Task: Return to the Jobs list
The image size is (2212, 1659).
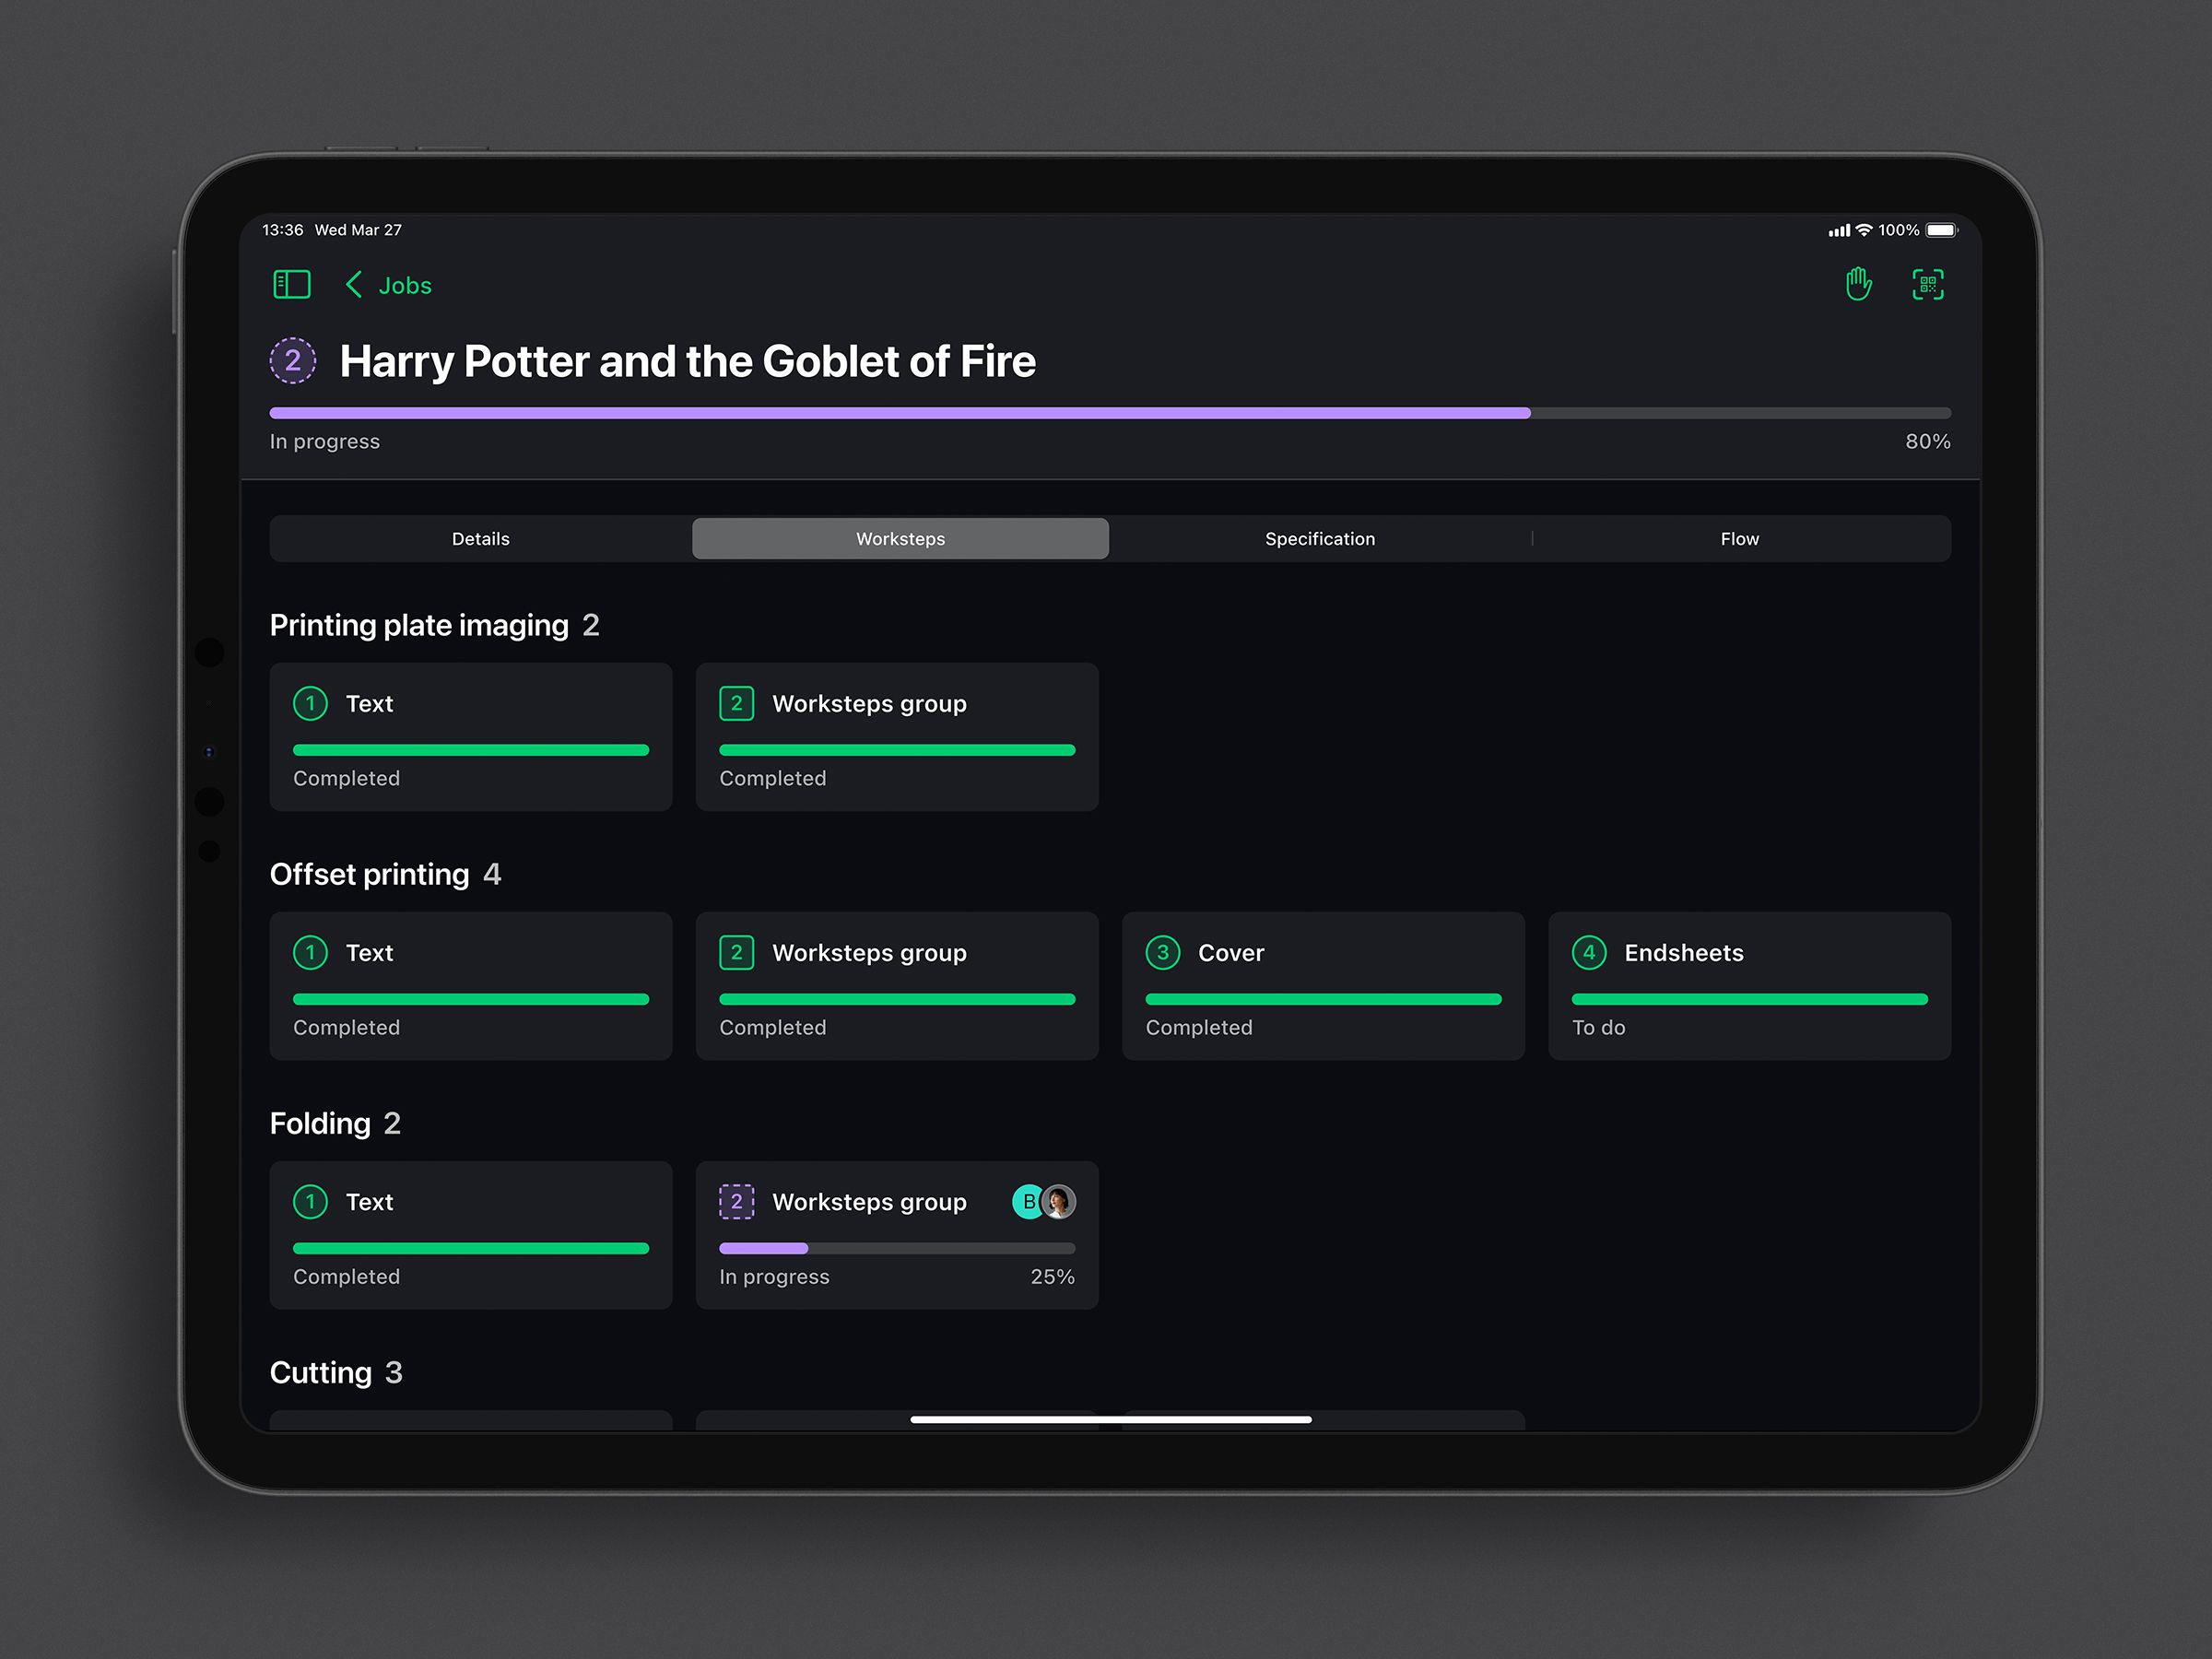Action: pos(405,286)
